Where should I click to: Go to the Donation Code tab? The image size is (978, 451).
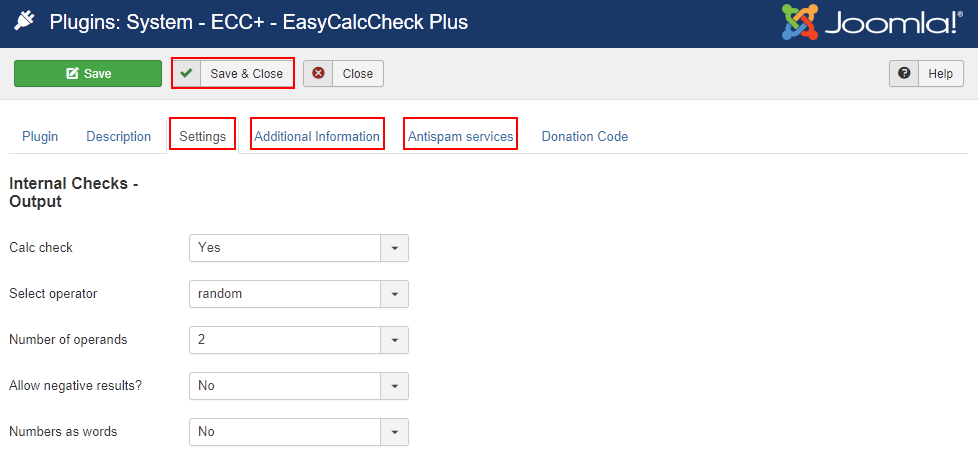pyautogui.click(x=584, y=137)
